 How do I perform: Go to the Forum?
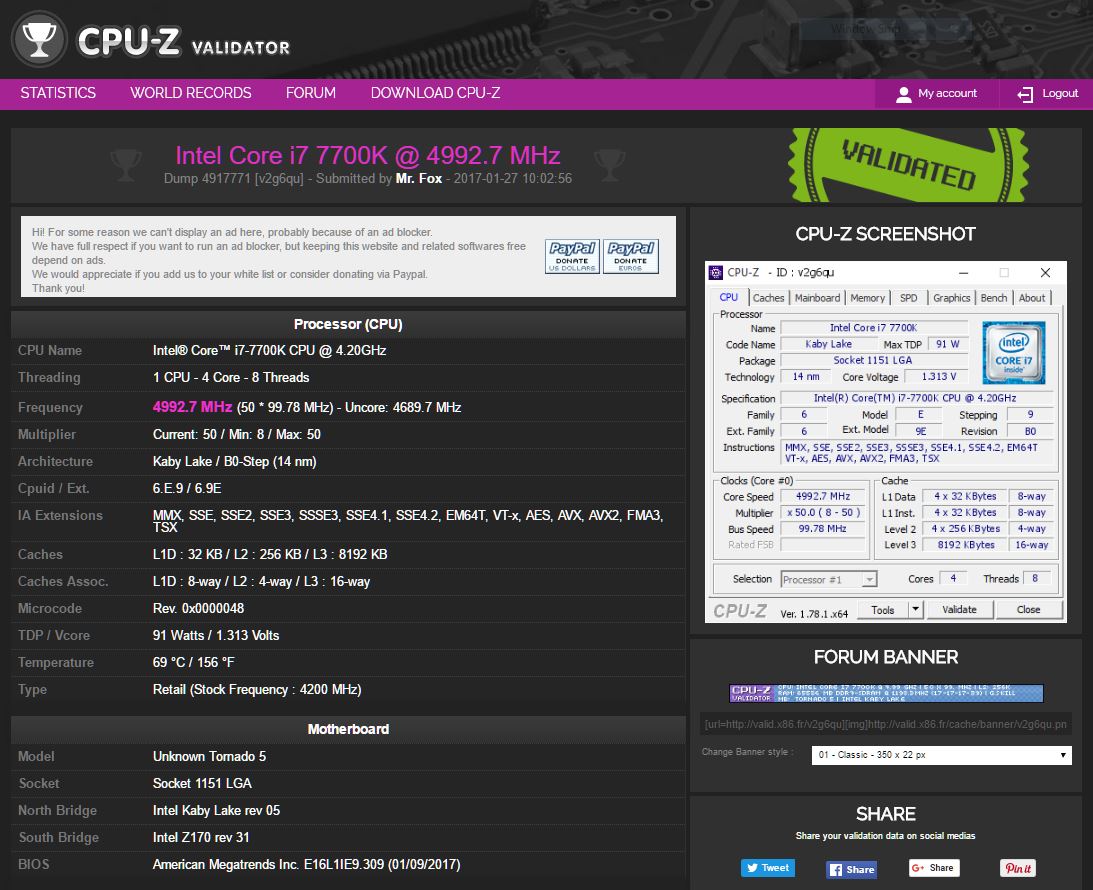[311, 93]
